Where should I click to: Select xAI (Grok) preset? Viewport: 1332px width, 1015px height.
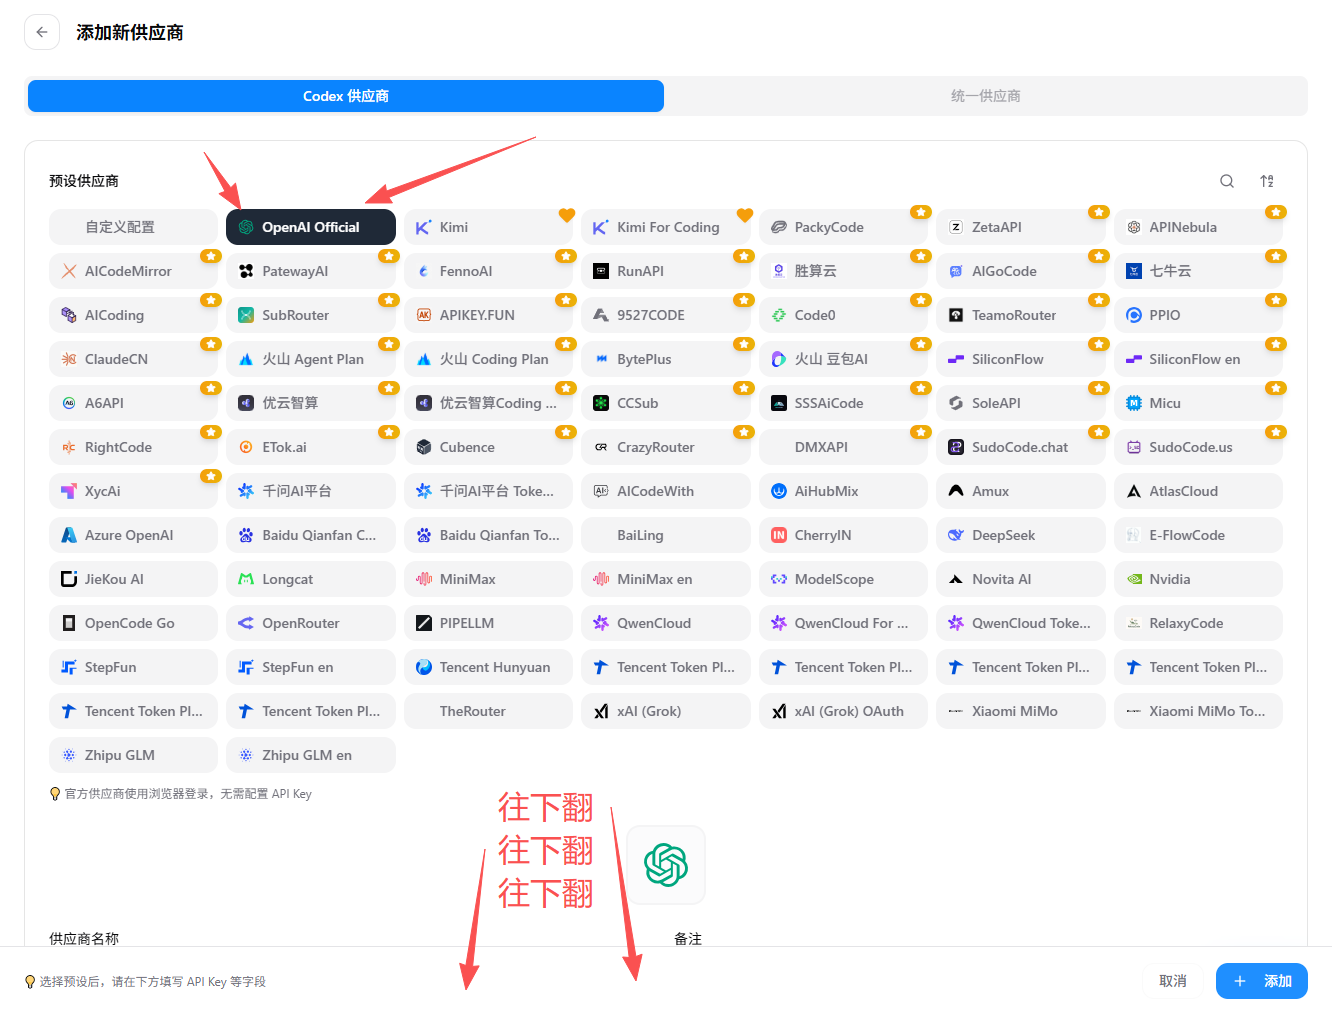666,711
